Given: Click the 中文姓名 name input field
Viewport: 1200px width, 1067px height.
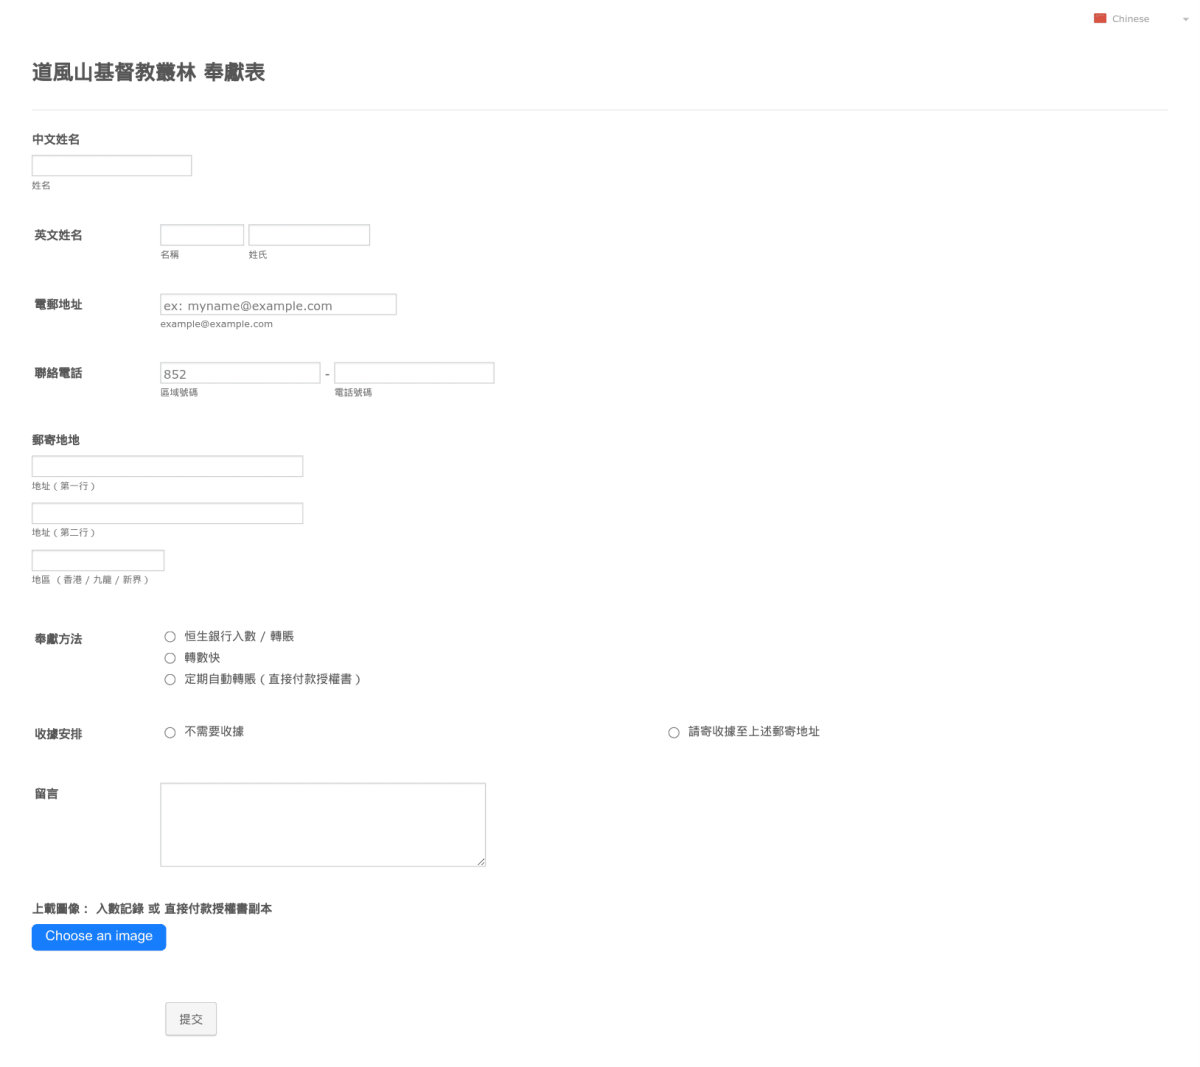Looking at the screenshot, I should click(x=111, y=165).
